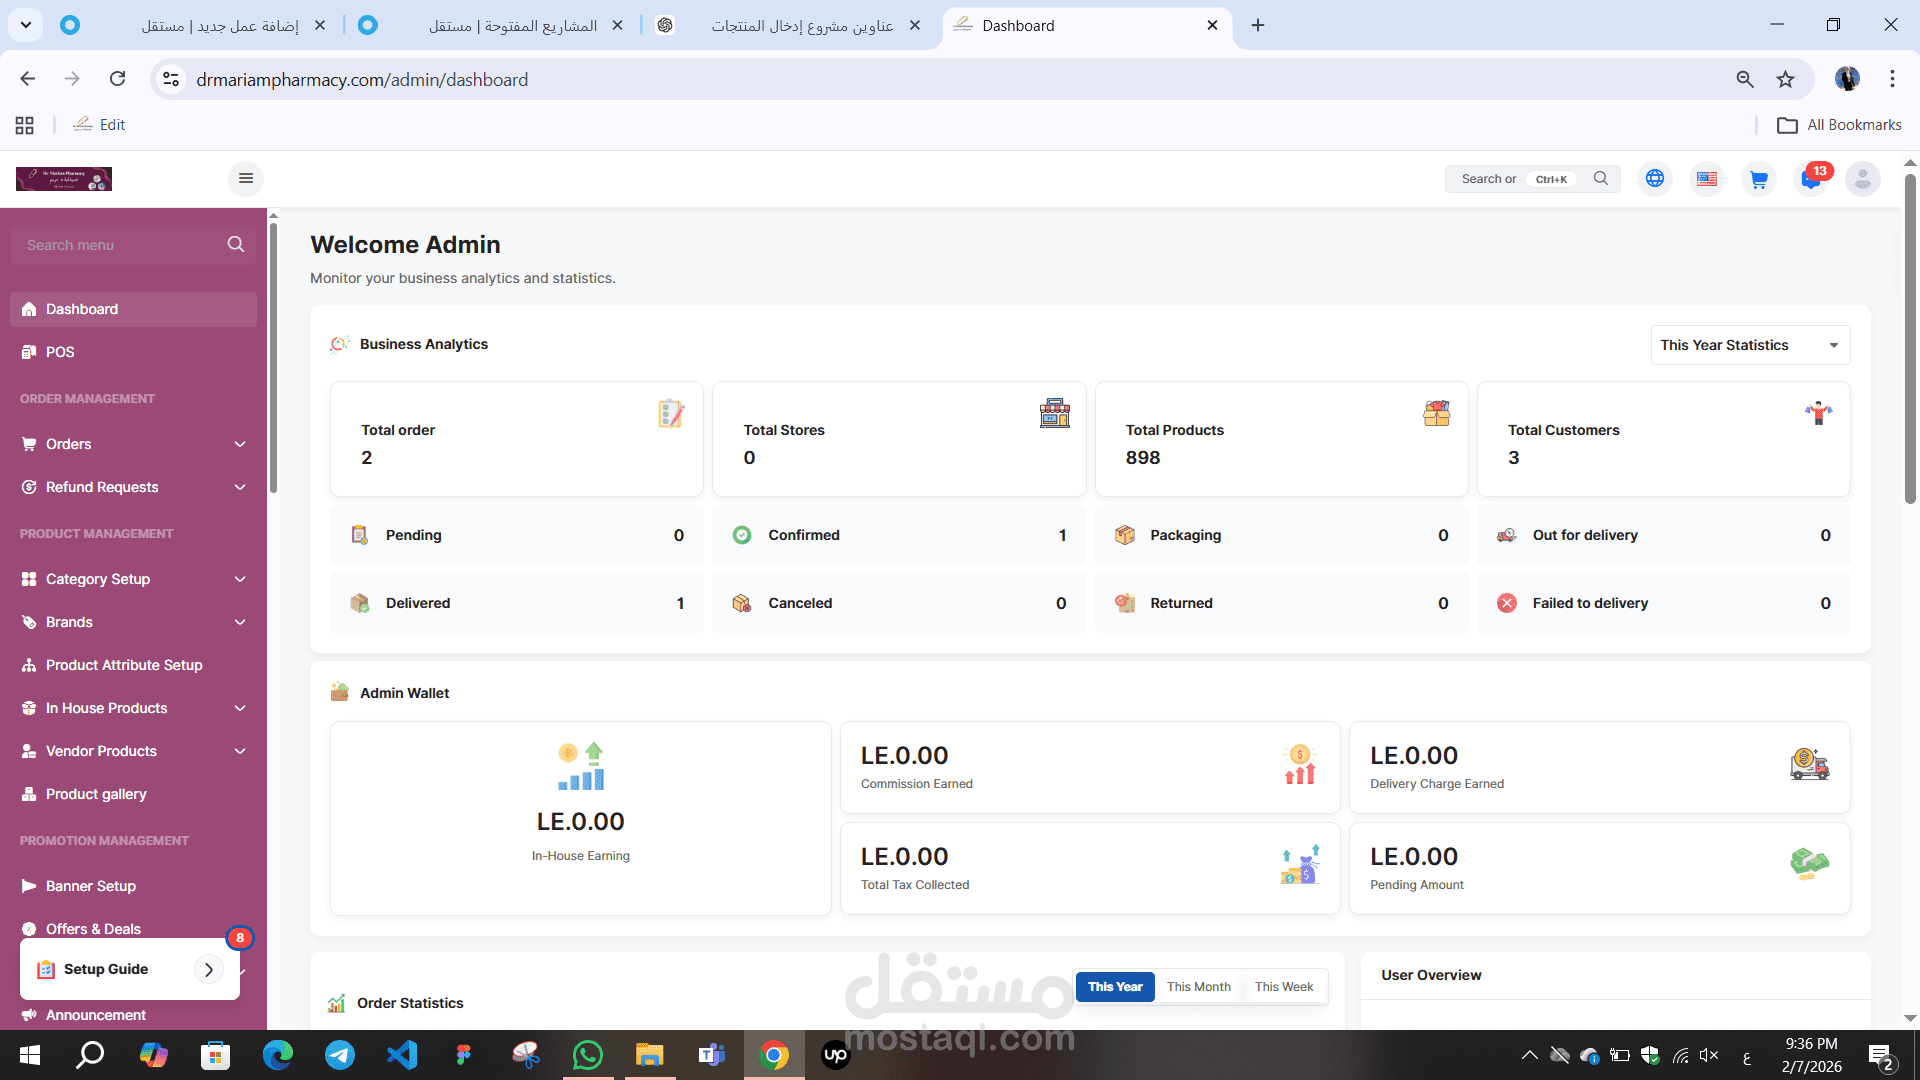Open Product Attribute Setup in sidebar

point(123,665)
